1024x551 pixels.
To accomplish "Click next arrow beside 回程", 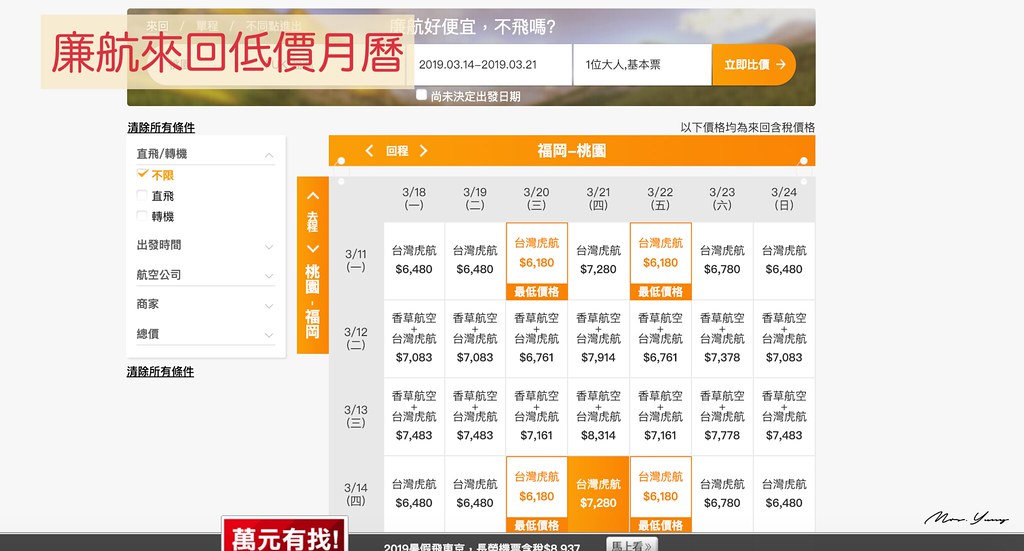I will [423, 151].
